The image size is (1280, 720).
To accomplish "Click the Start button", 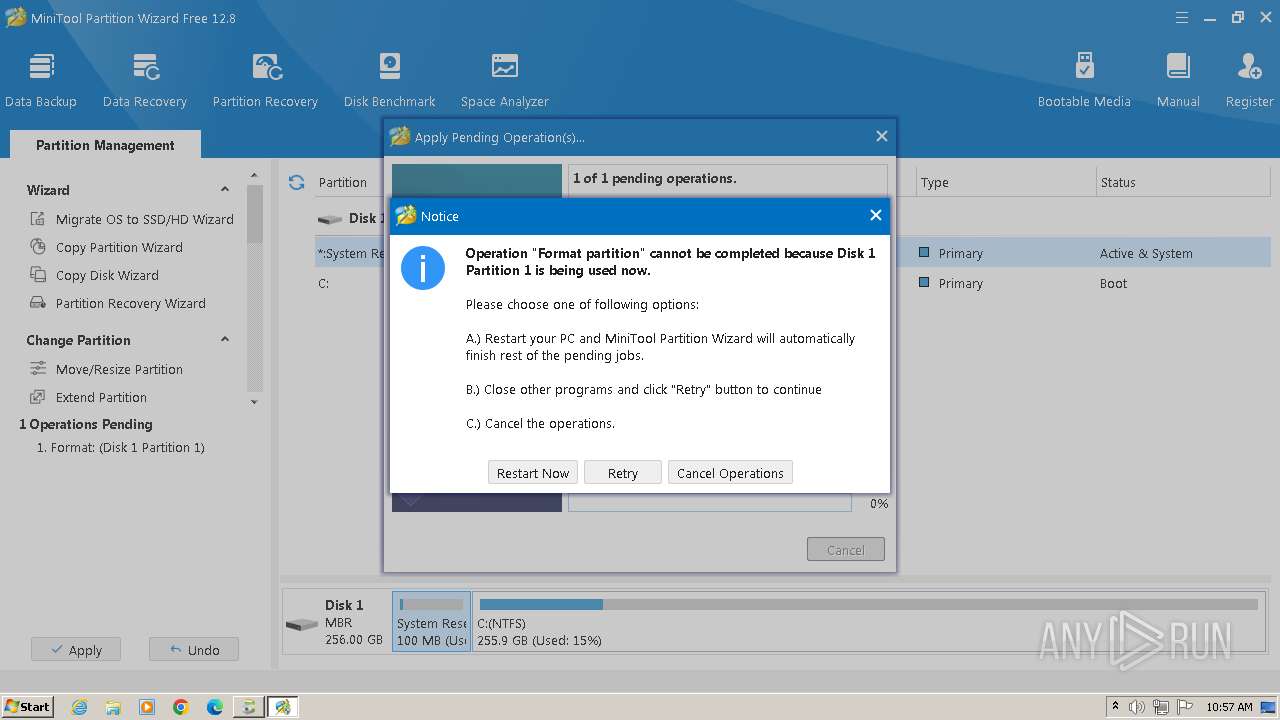I will 28,707.
